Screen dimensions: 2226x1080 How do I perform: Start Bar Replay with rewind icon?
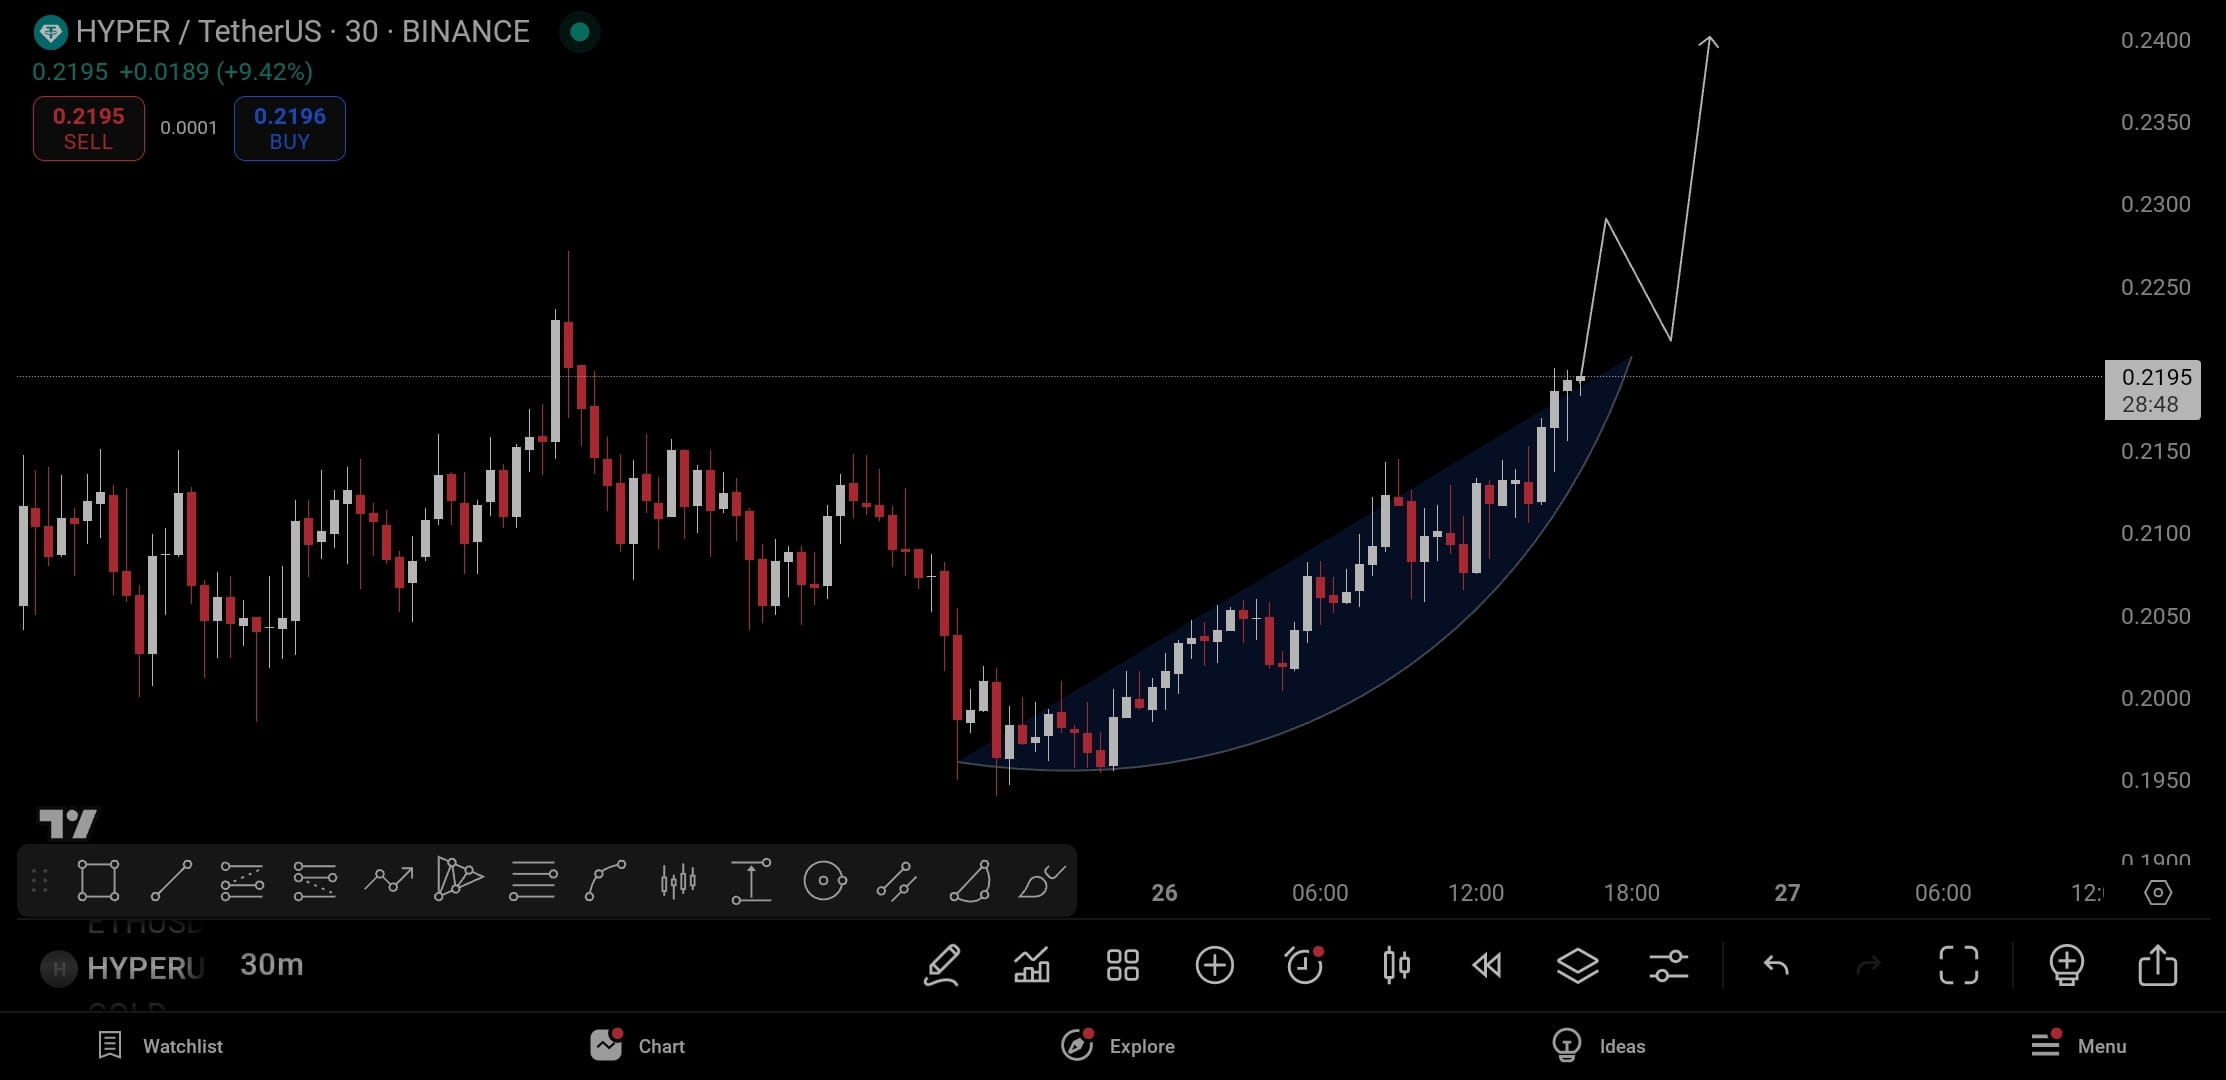point(1487,966)
